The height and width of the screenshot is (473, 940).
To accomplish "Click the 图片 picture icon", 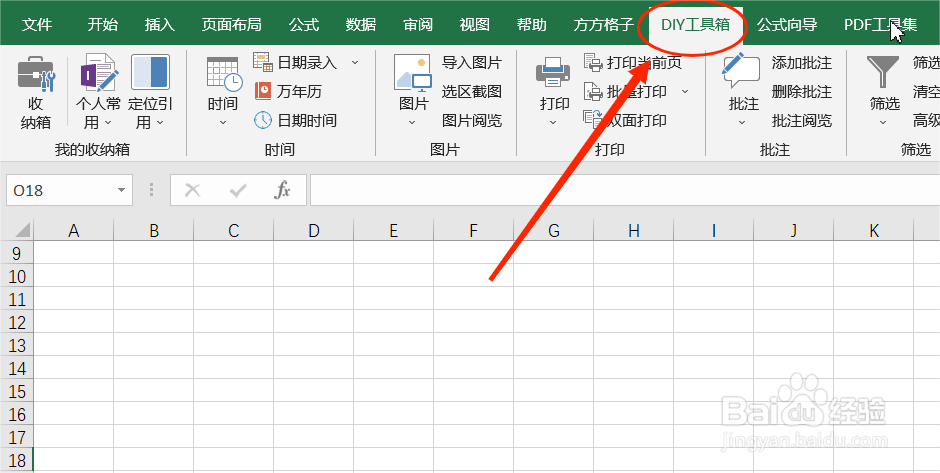I will pyautogui.click(x=413, y=73).
